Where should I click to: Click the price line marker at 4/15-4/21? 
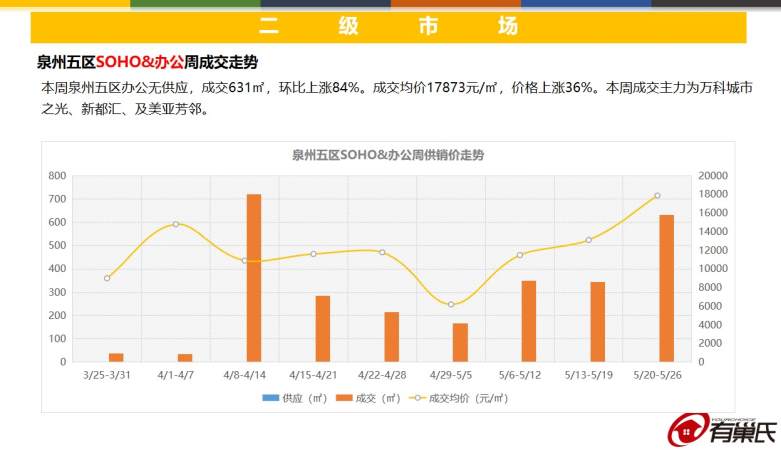click(x=313, y=254)
